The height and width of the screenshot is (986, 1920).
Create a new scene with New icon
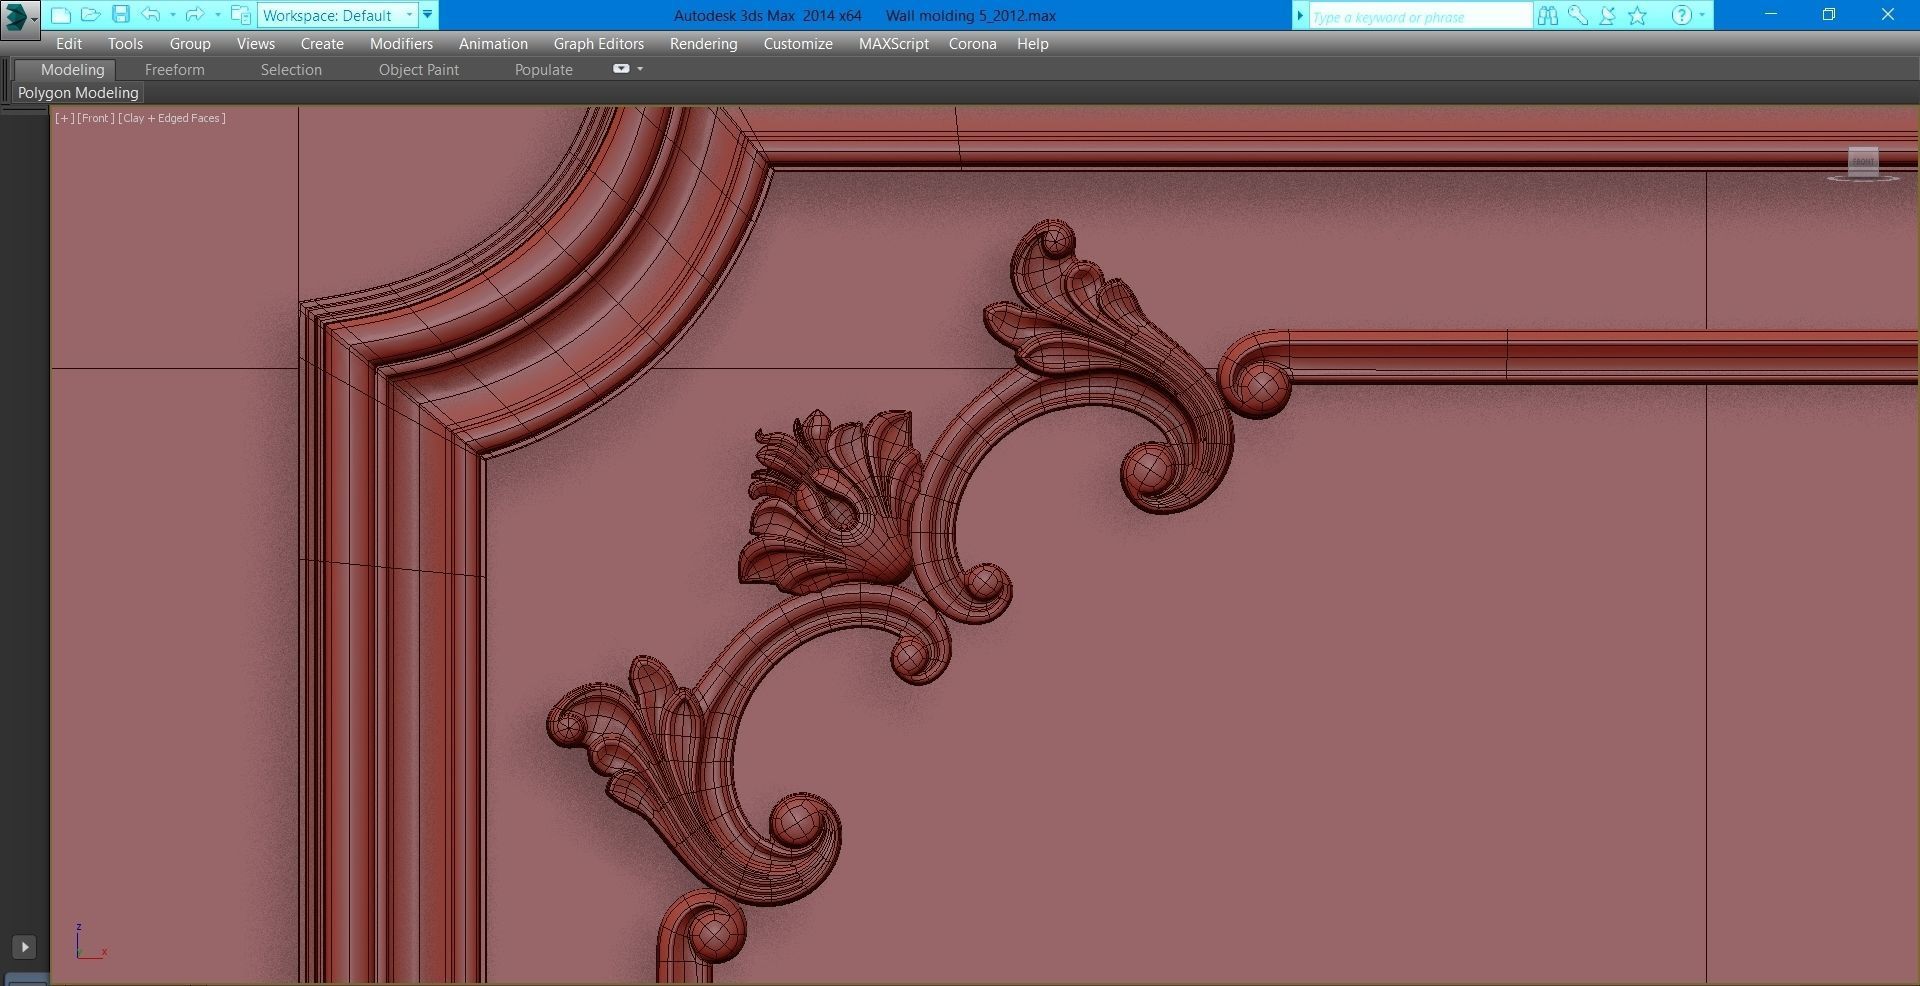tap(60, 15)
